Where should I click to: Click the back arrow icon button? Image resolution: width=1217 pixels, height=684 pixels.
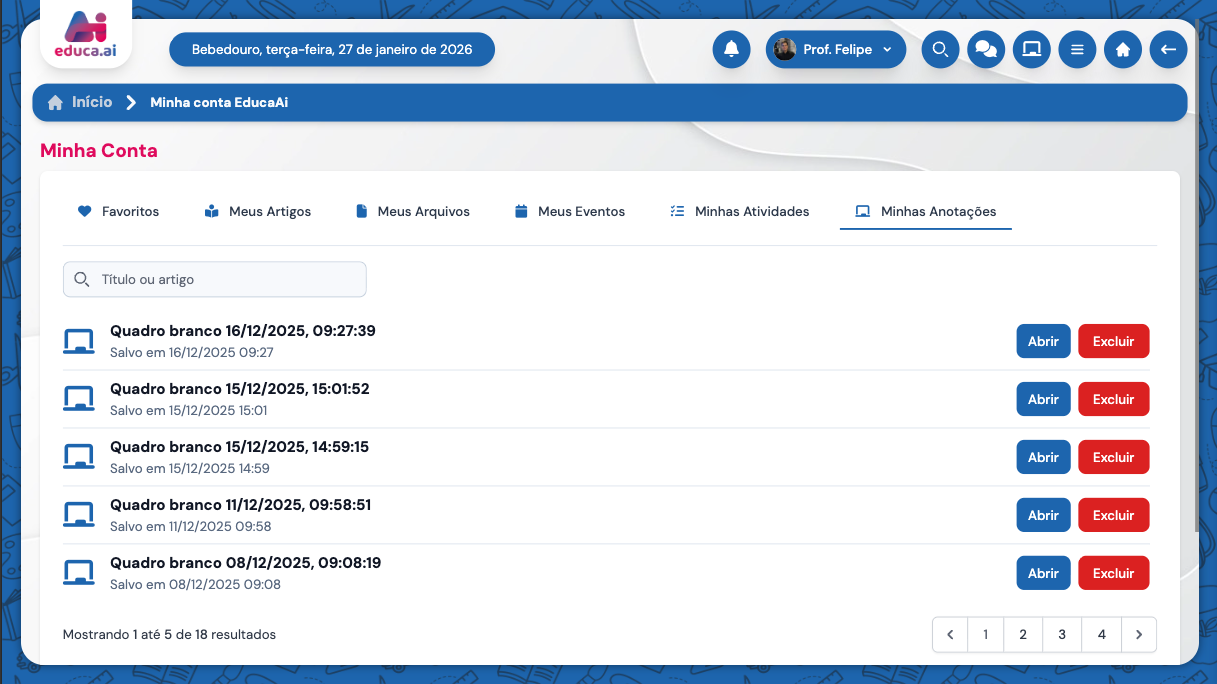click(1168, 49)
